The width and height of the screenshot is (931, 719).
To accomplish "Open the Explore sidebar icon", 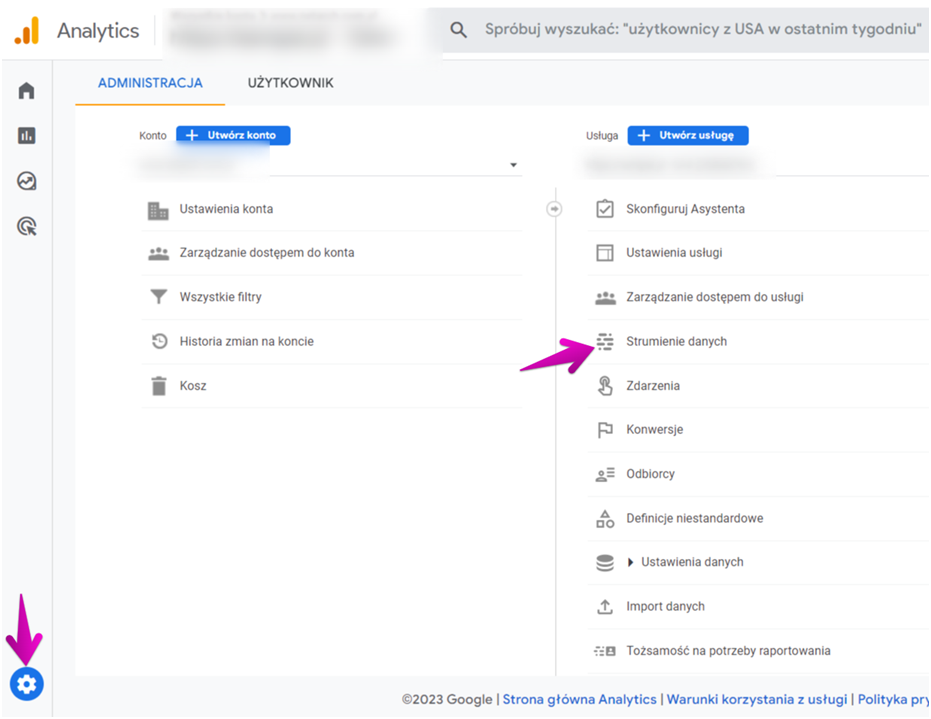I will point(26,181).
